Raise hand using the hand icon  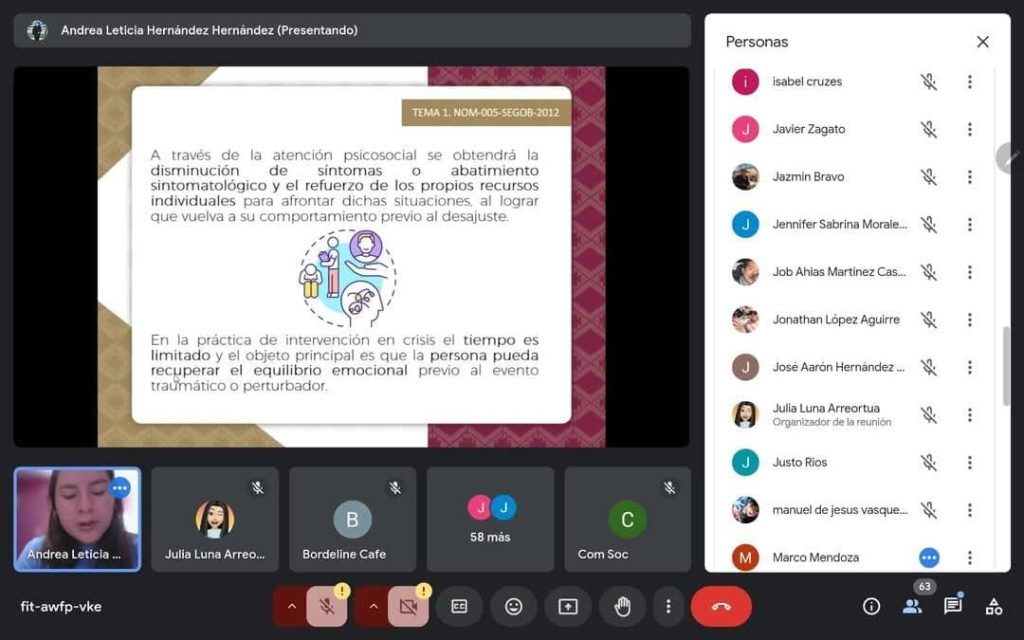click(622, 606)
